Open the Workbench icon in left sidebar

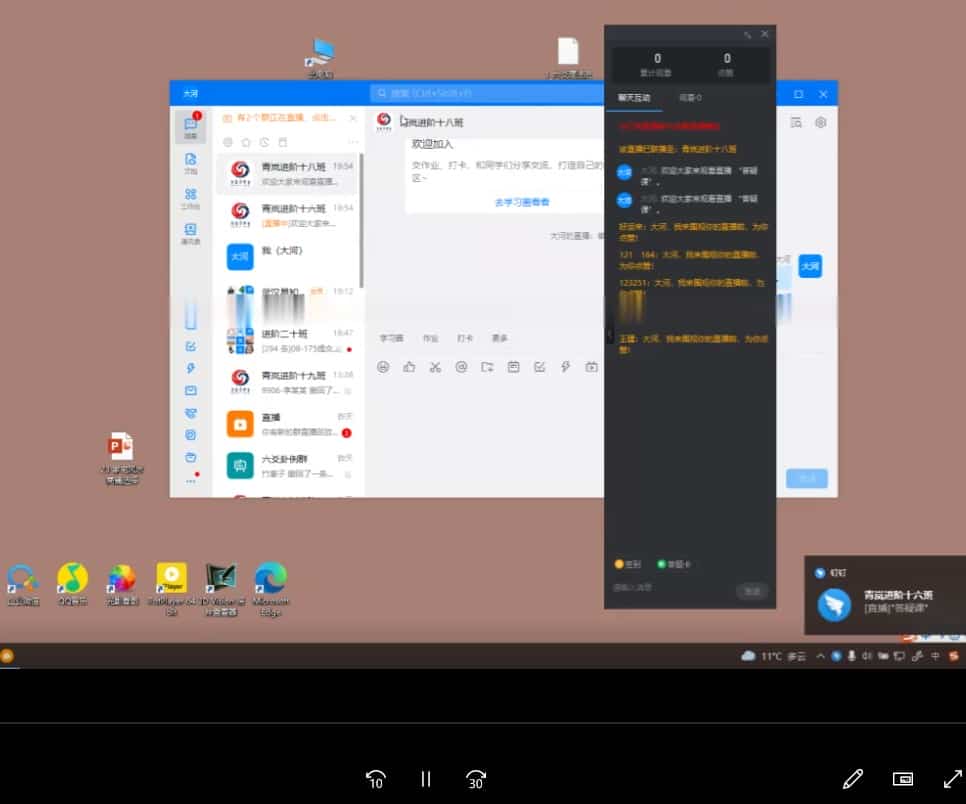(x=190, y=197)
